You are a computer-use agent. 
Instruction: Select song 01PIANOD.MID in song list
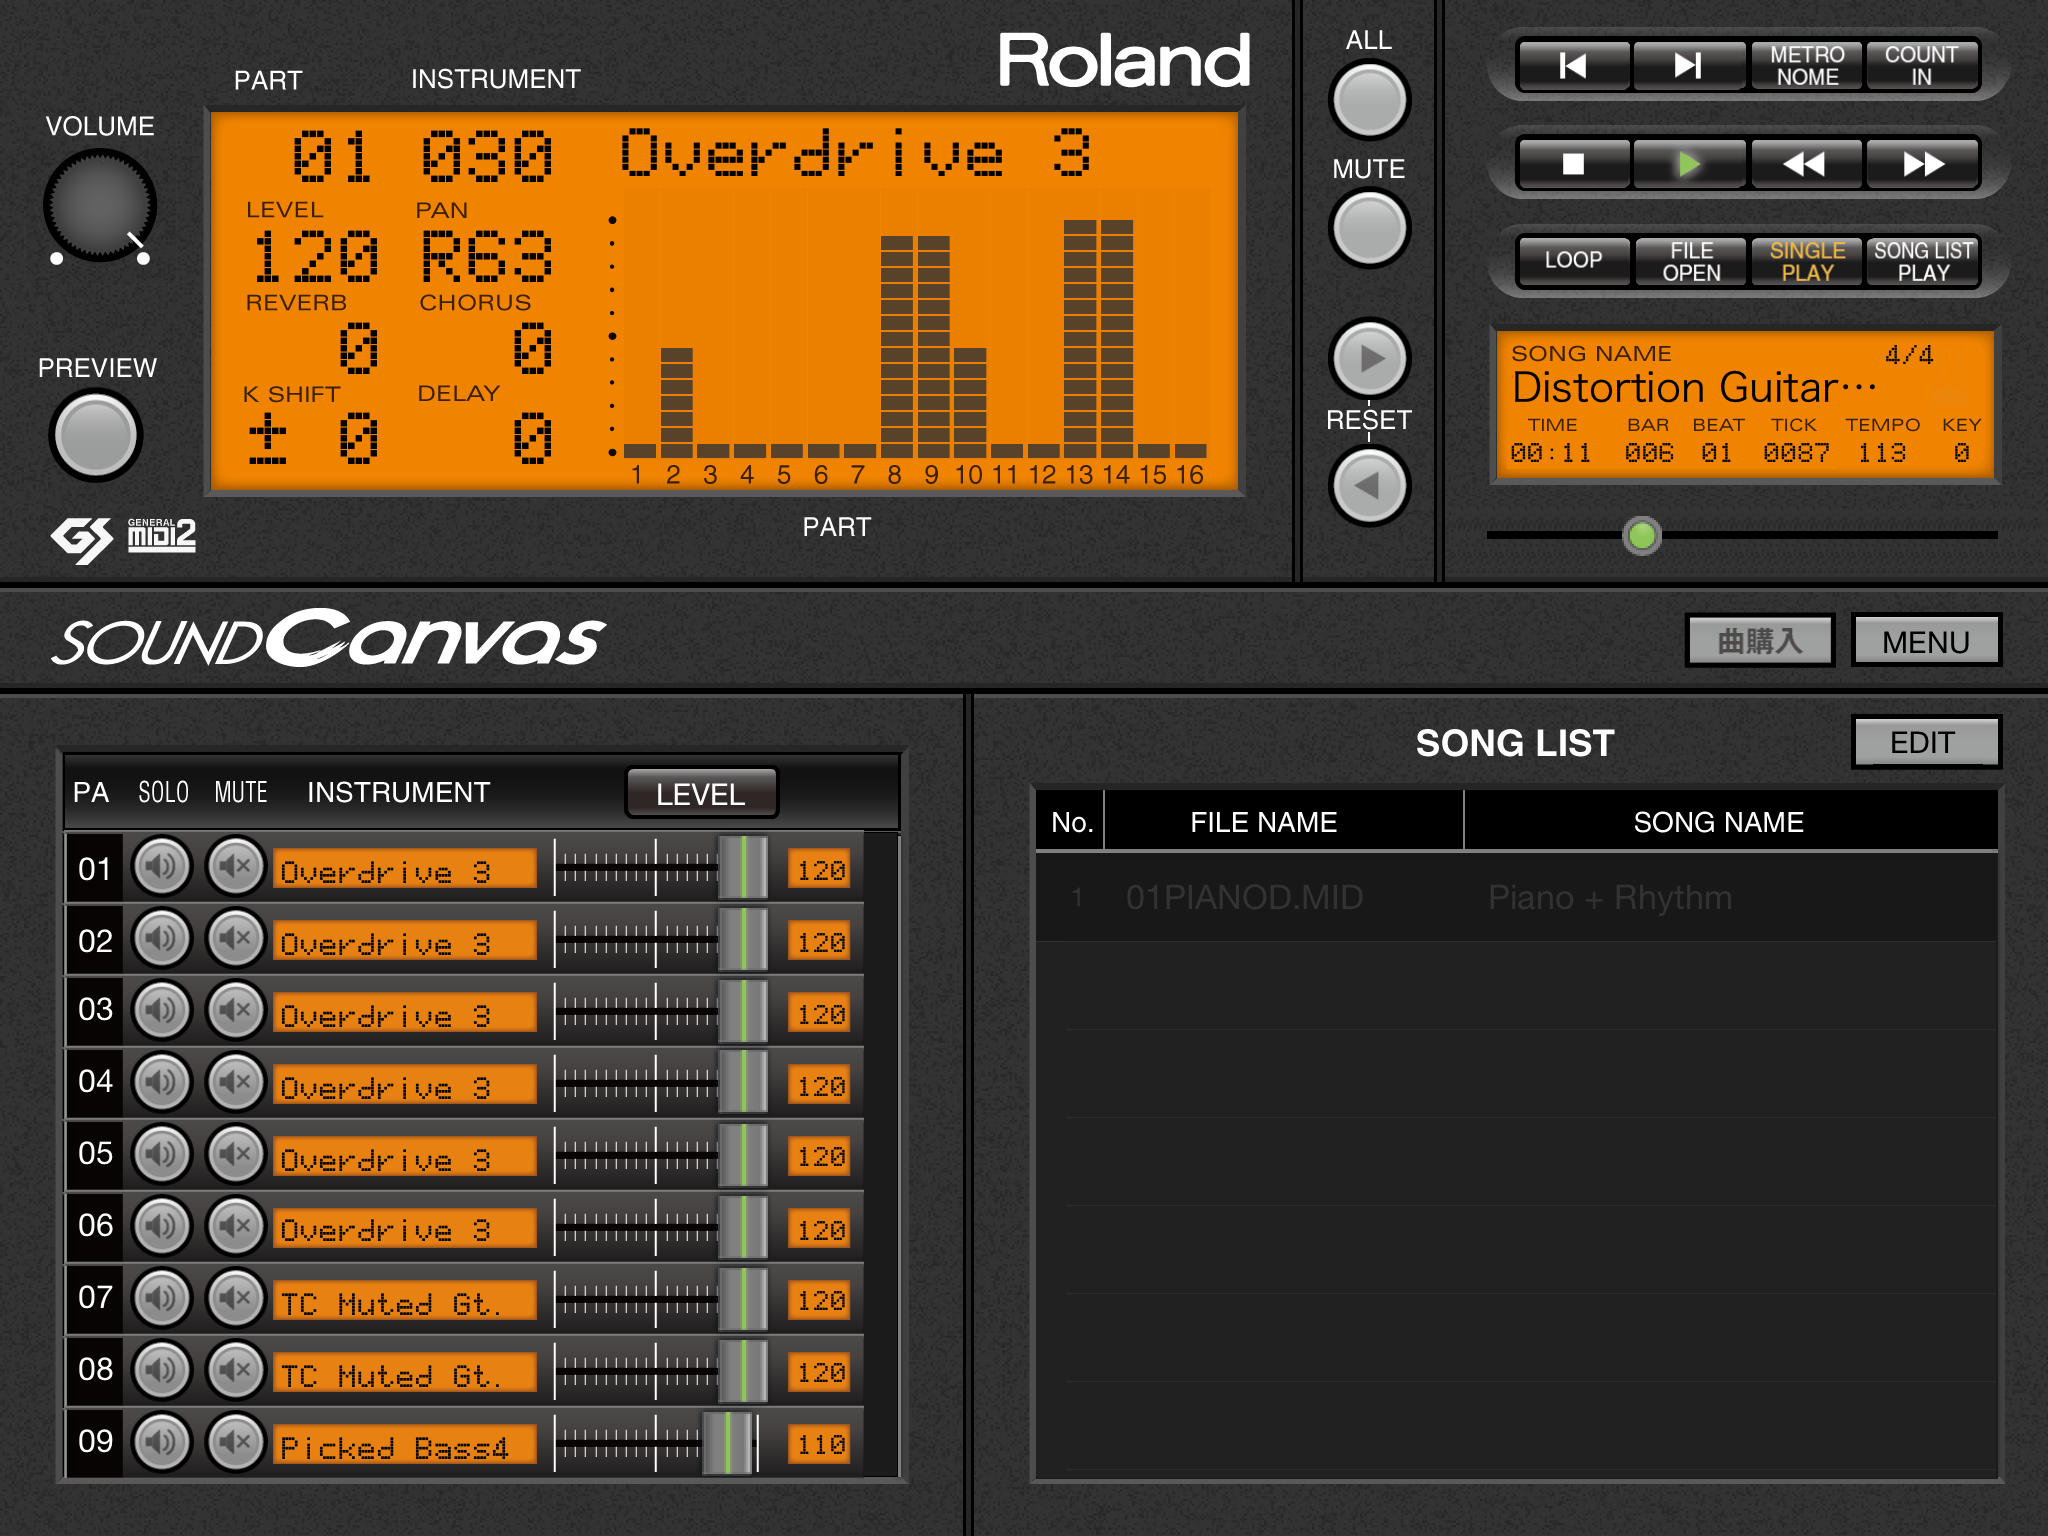pyautogui.click(x=1517, y=897)
